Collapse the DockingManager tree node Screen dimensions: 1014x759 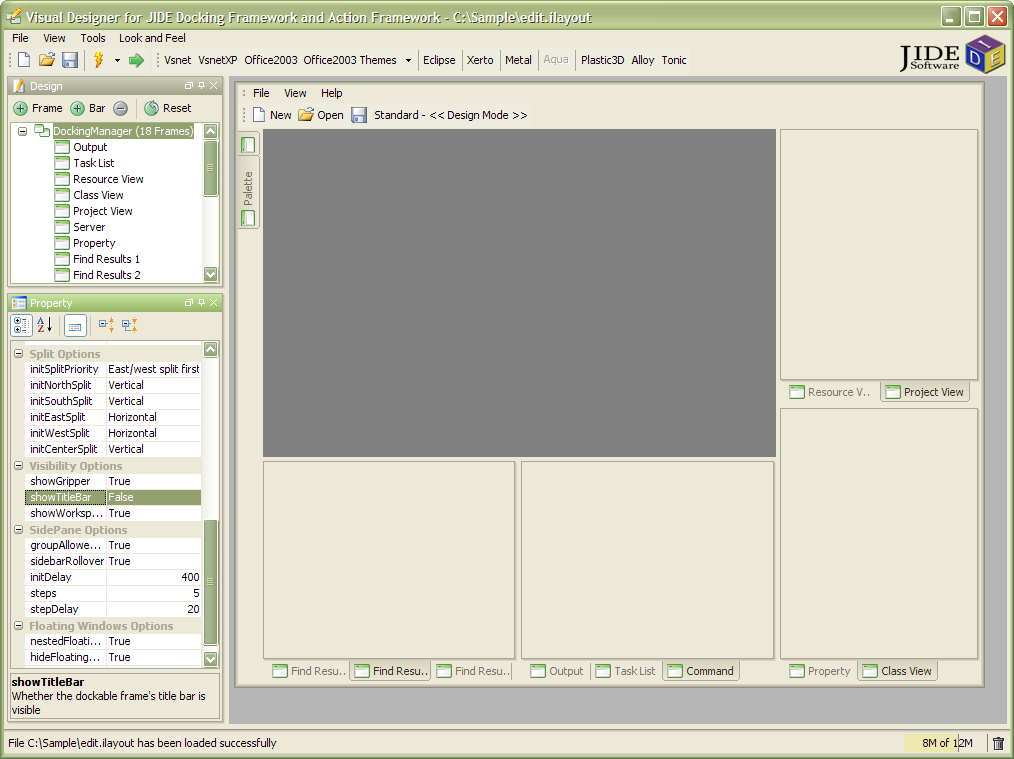pos(22,131)
